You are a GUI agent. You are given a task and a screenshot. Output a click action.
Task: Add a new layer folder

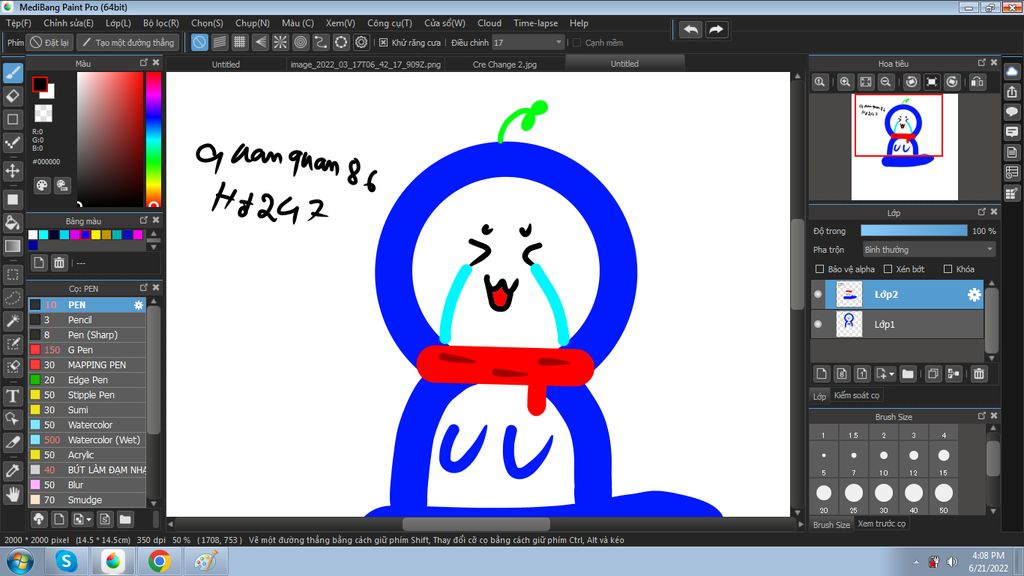[908, 374]
